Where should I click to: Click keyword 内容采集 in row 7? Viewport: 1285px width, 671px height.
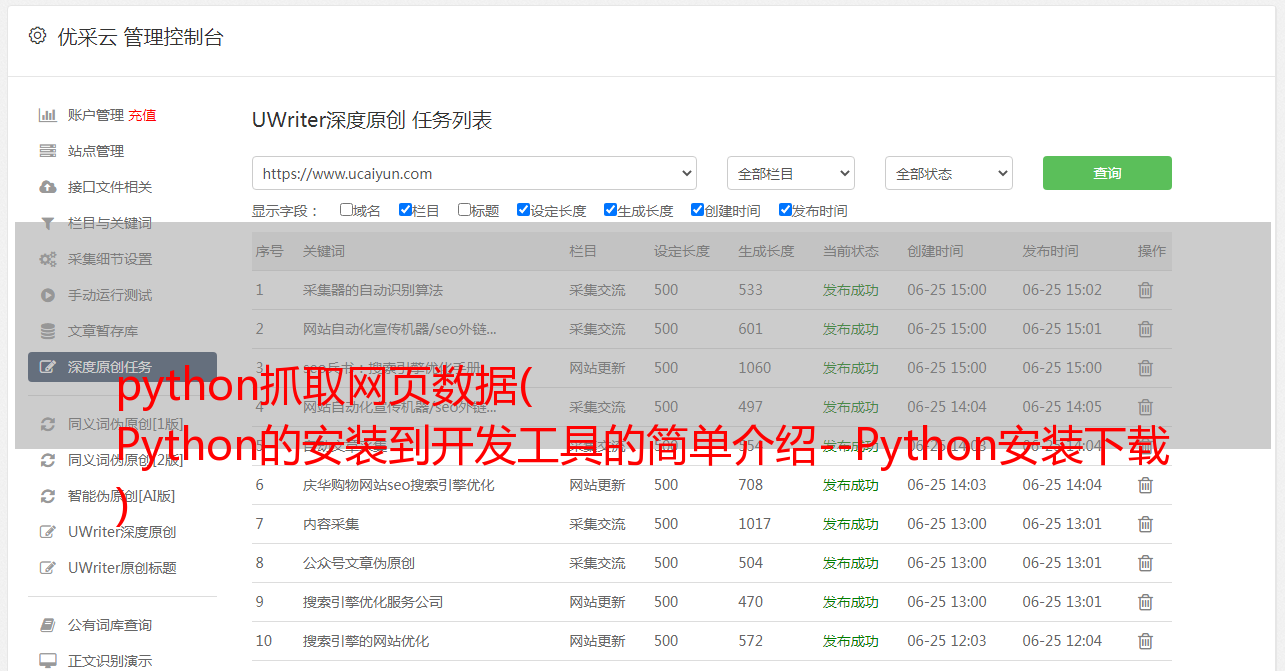[x=331, y=524]
